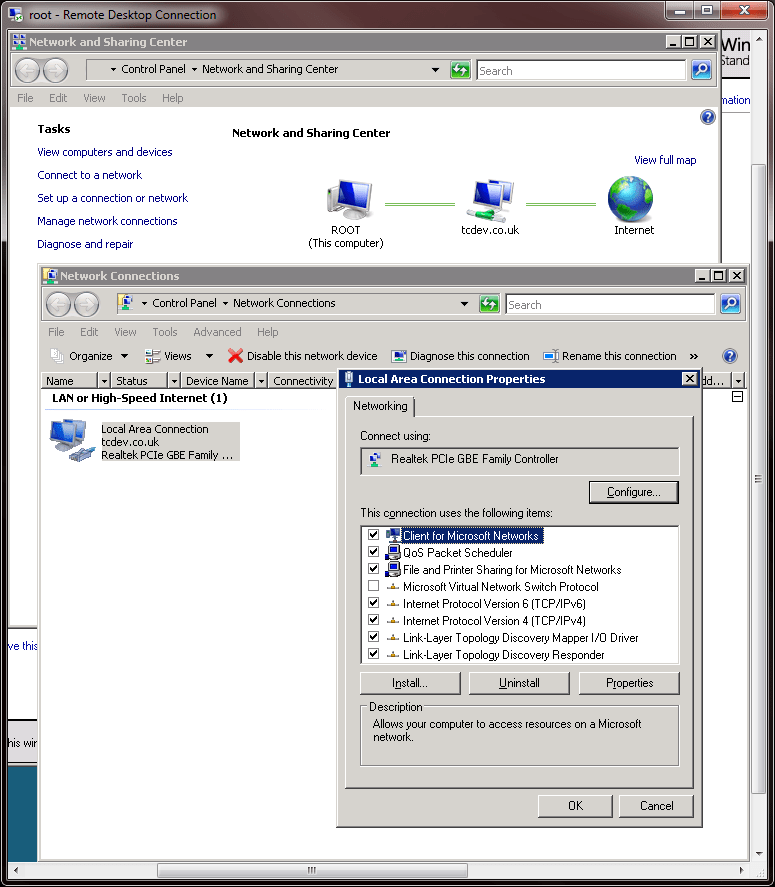
Task: Open Views dropdown arrow
Action: (x=209, y=356)
